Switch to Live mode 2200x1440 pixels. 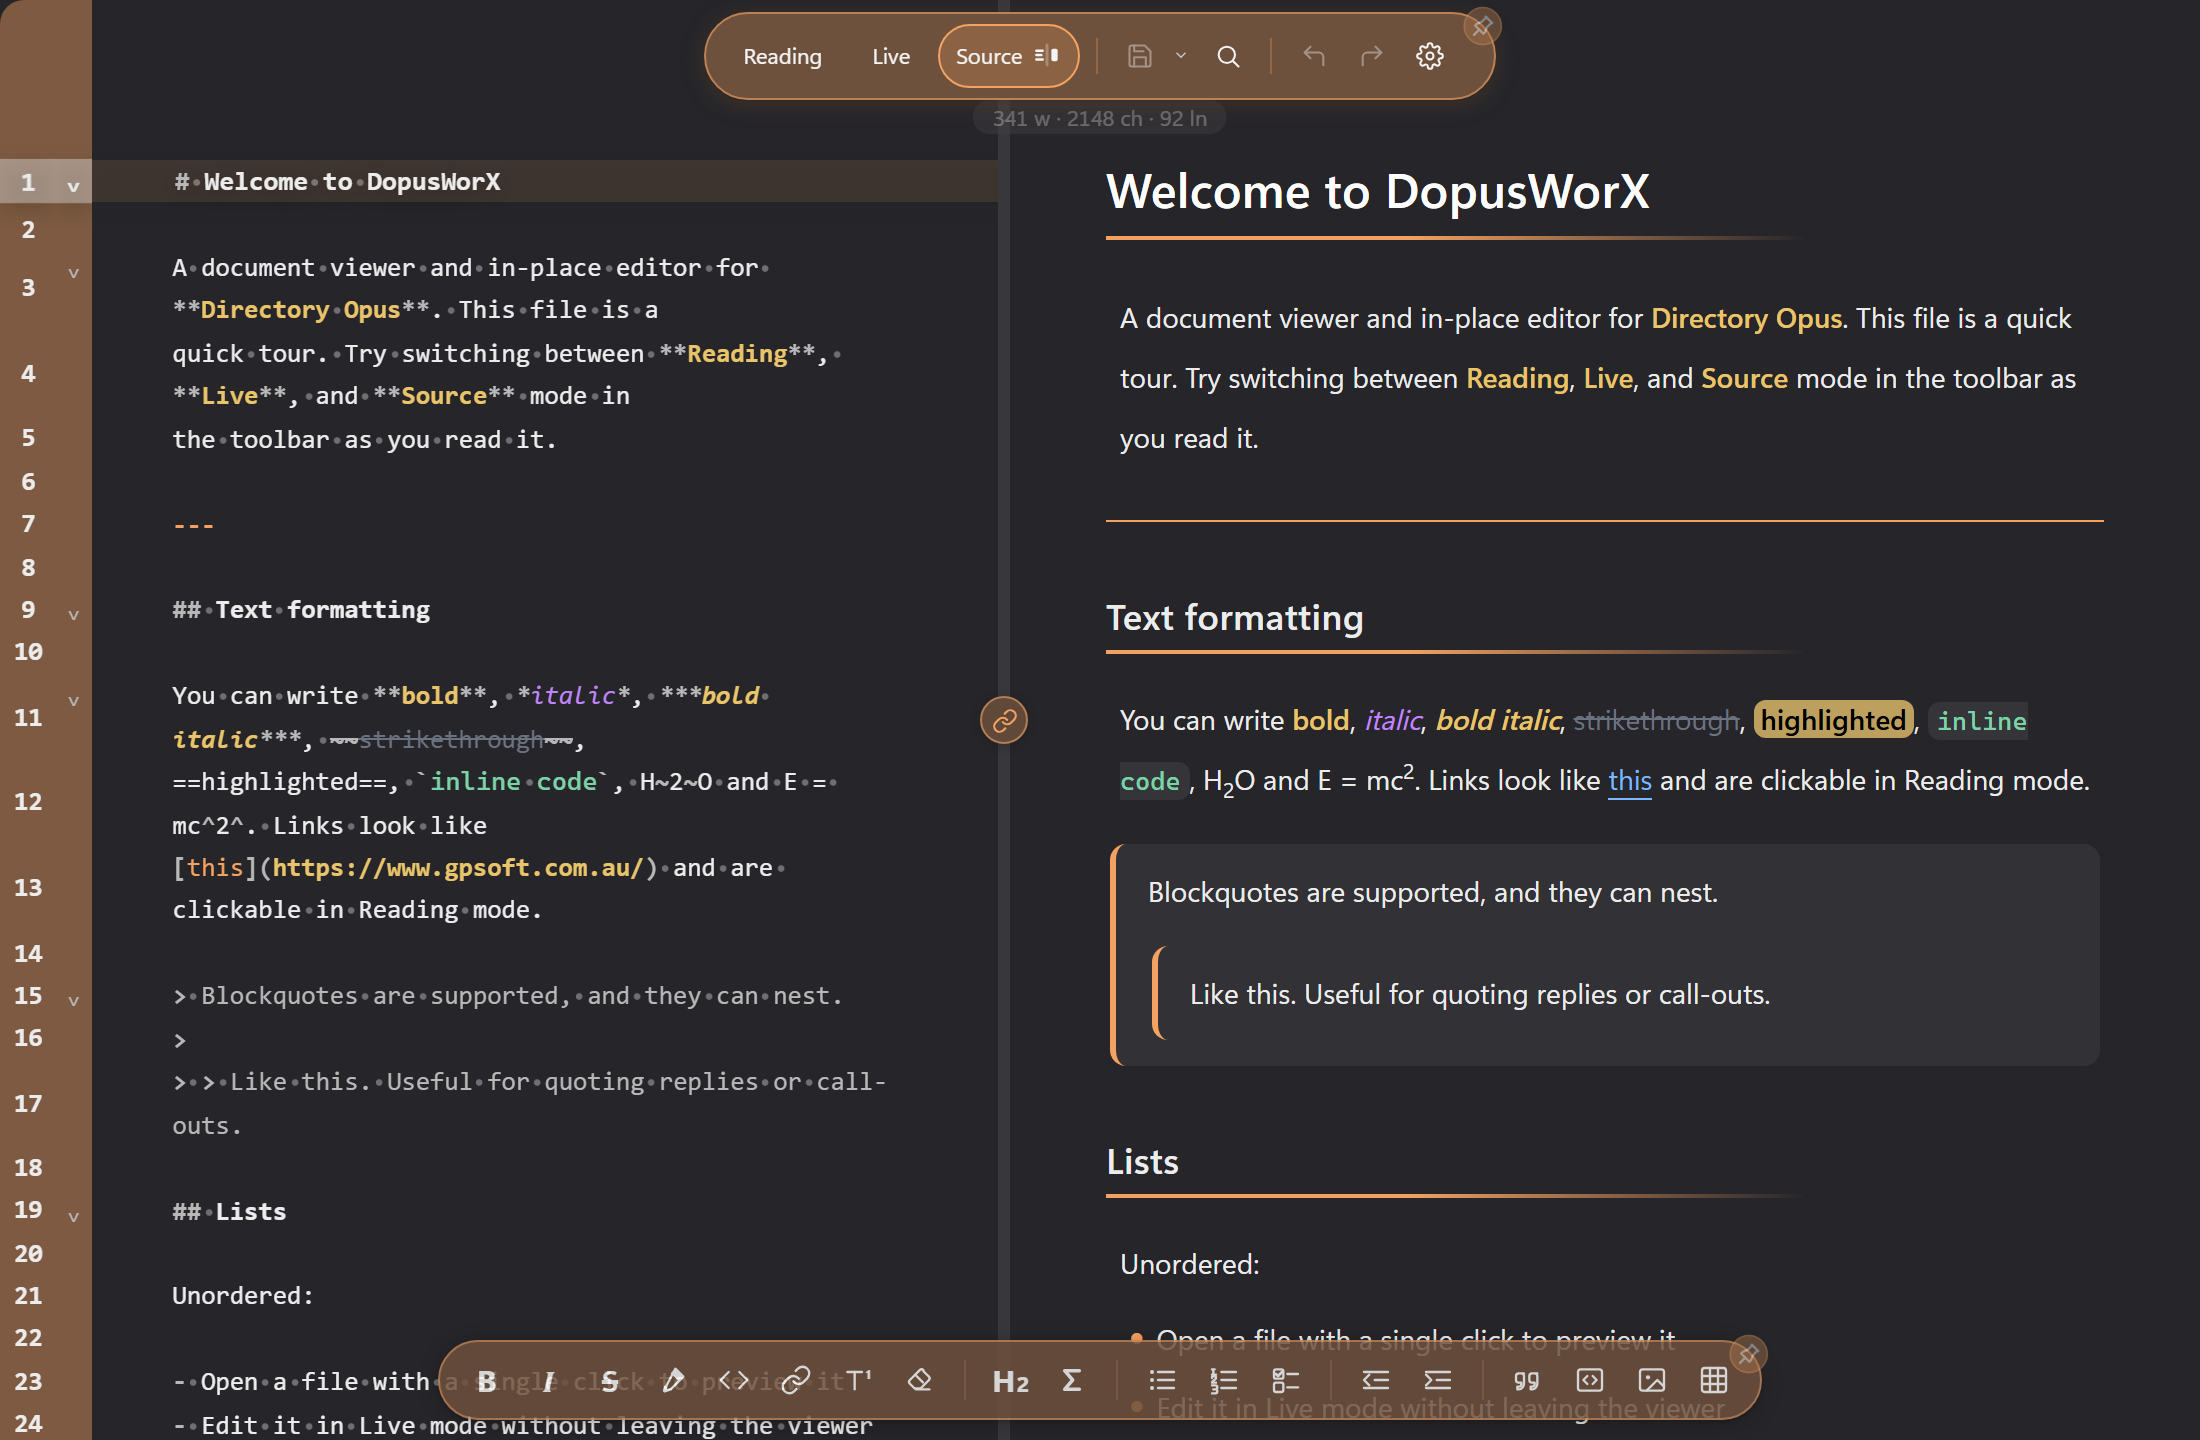coord(891,57)
